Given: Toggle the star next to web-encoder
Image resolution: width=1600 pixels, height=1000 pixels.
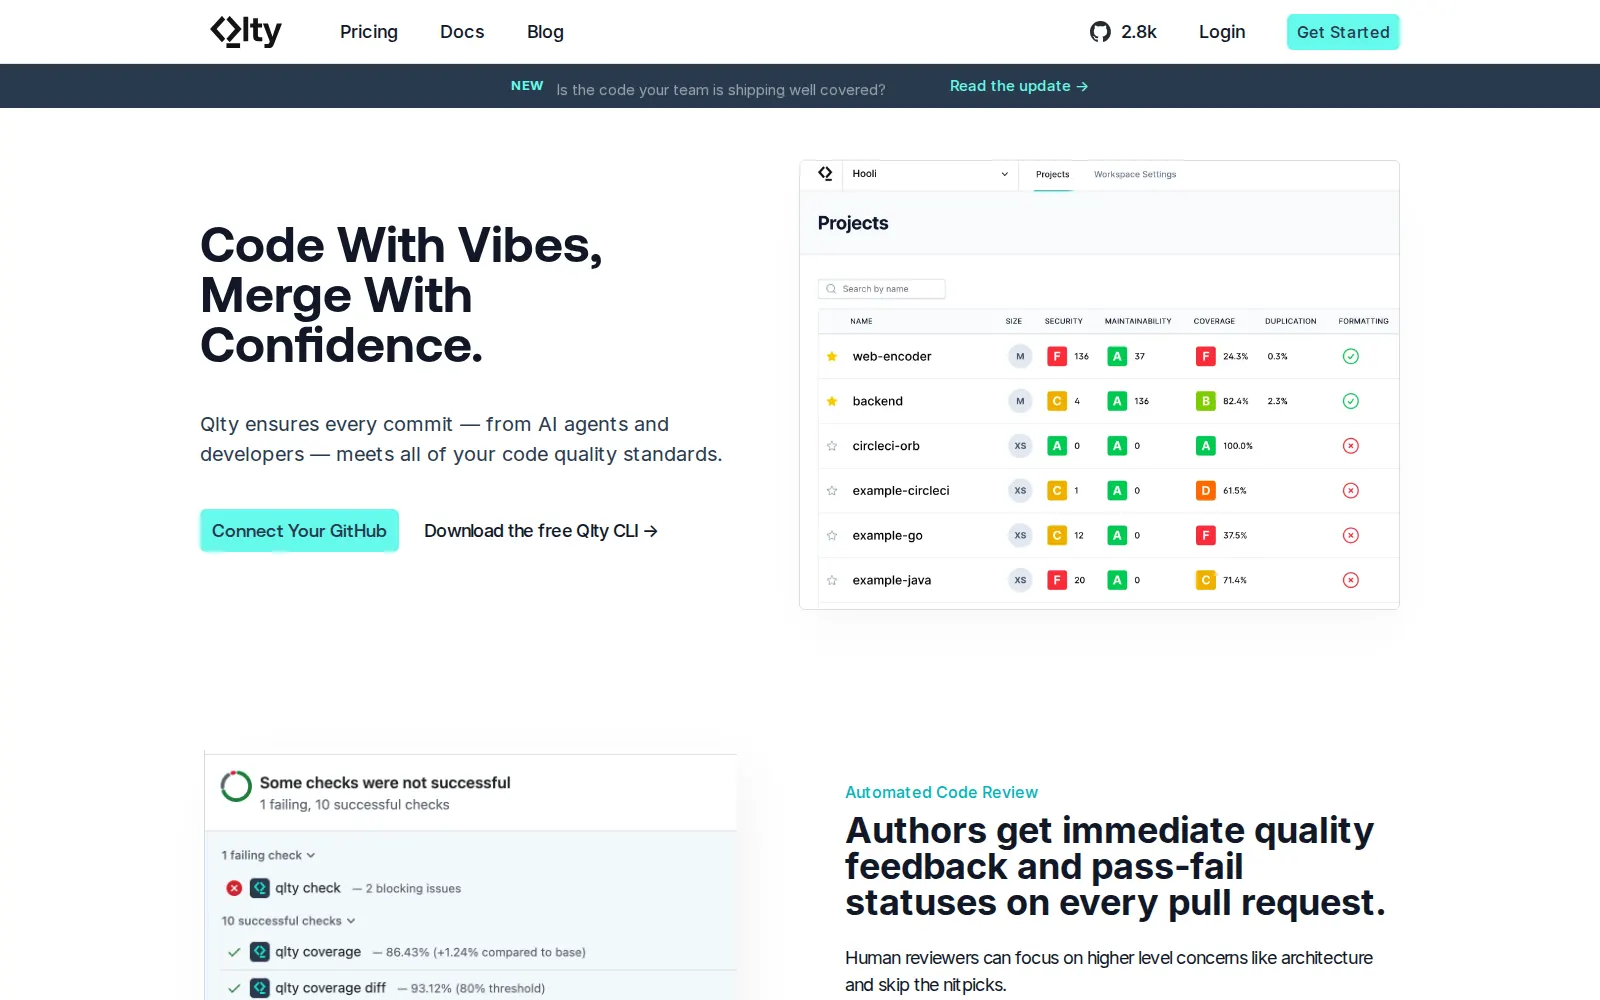Looking at the screenshot, I should [832, 356].
